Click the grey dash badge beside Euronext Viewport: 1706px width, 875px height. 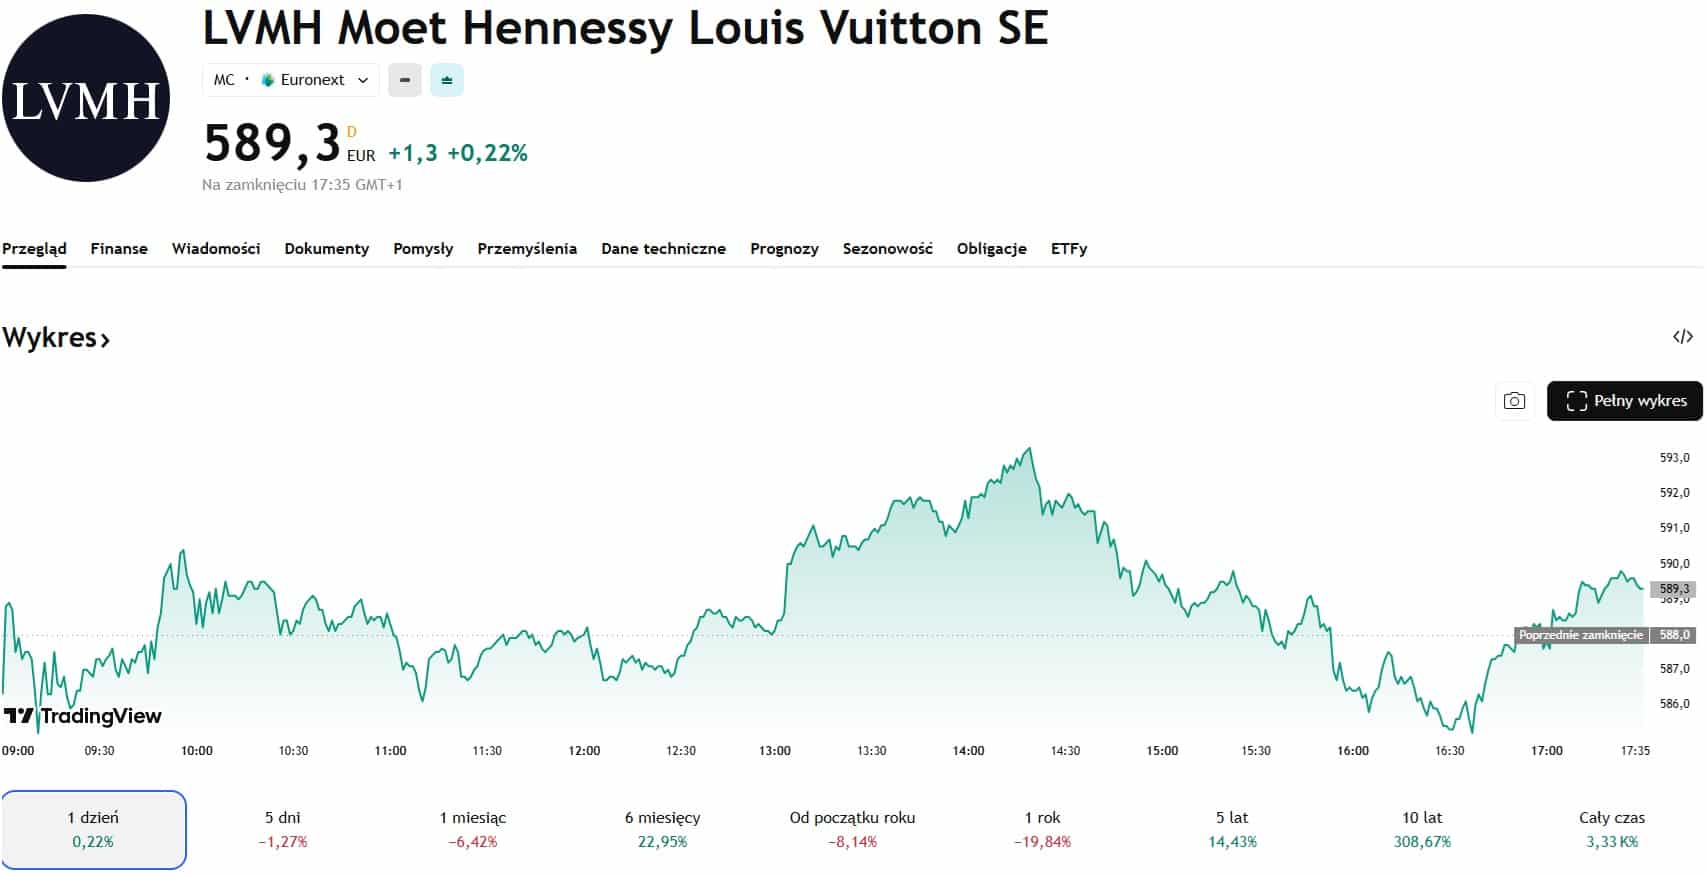pyautogui.click(x=405, y=80)
